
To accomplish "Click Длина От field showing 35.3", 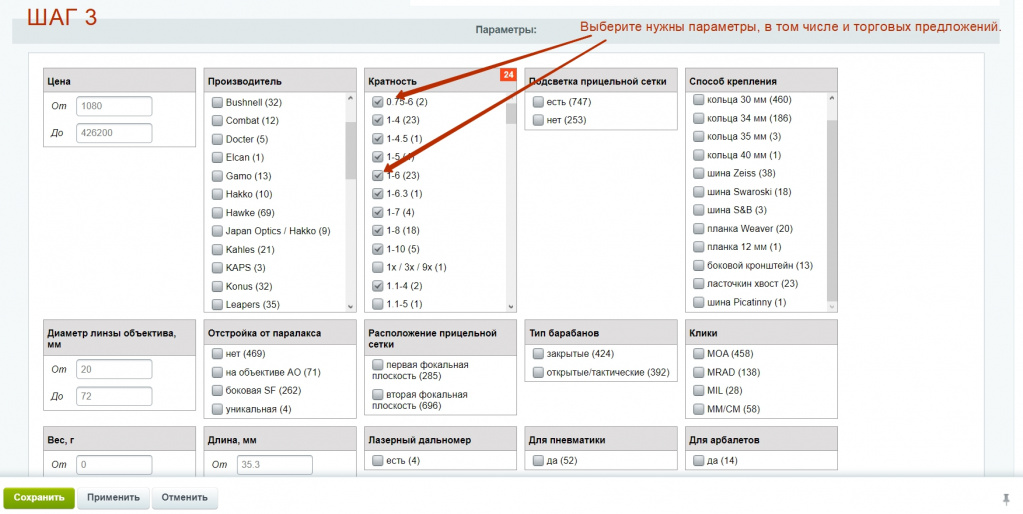I will pos(275,465).
